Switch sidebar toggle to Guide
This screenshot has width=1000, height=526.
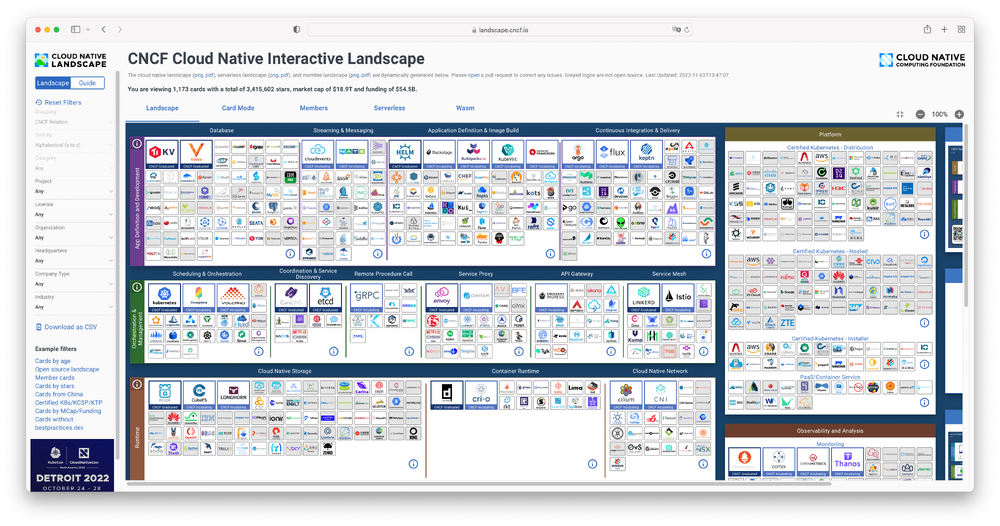pos(88,83)
